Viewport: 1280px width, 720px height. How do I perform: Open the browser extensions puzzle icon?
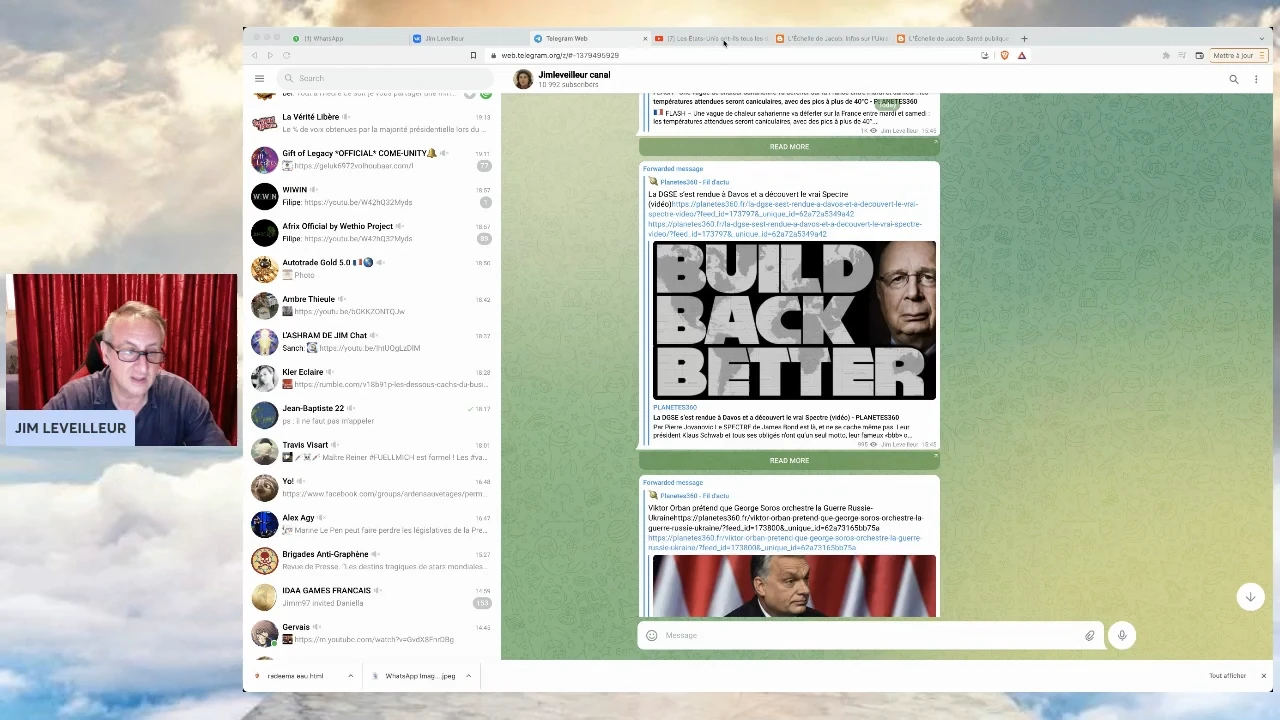[1165, 55]
